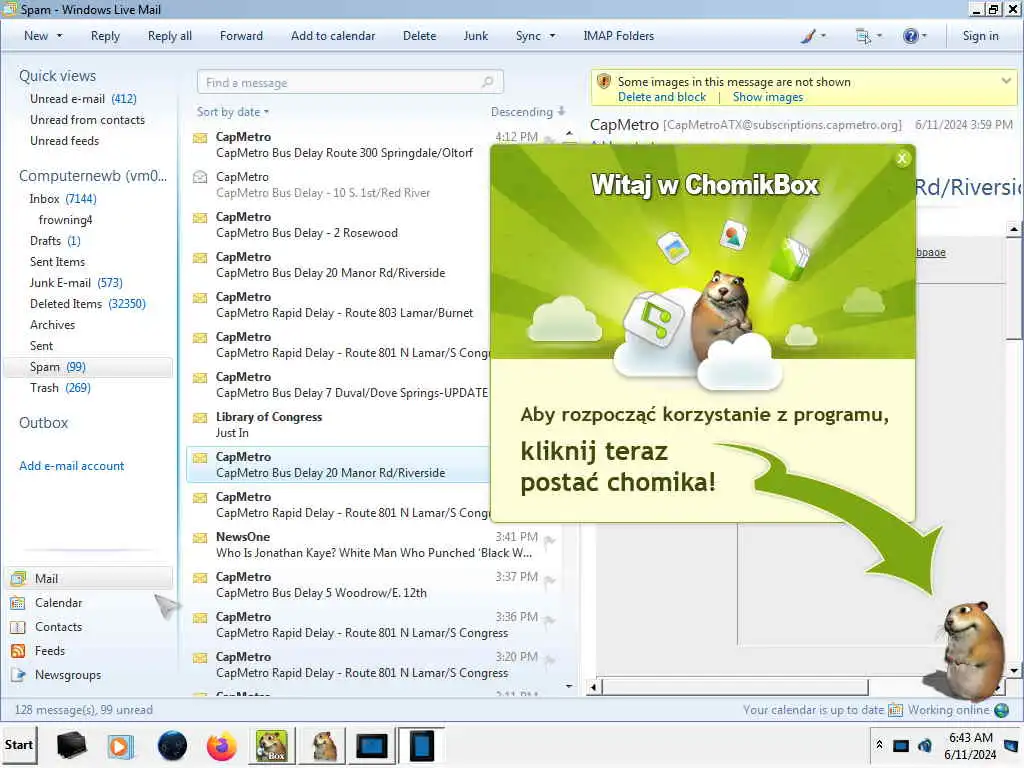Open the paintbrush customize toolbar icon
This screenshot has height=768, width=1024.
tap(808, 36)
